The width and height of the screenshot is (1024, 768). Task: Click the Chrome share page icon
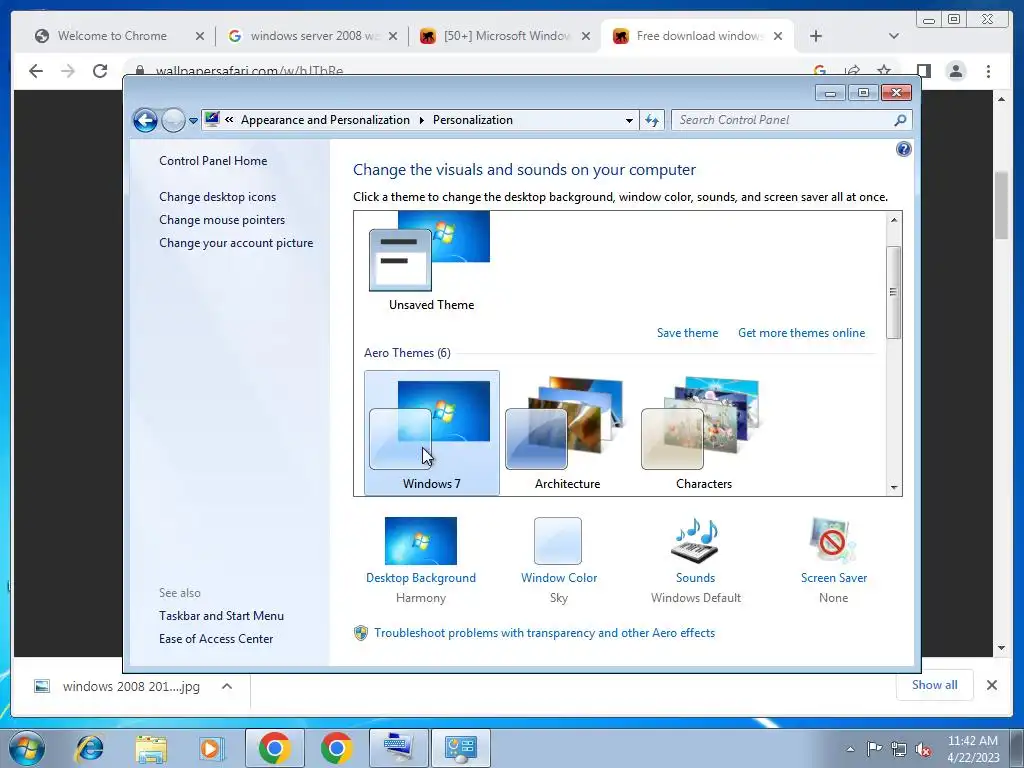pyautogui.click(x=852, y=70)
